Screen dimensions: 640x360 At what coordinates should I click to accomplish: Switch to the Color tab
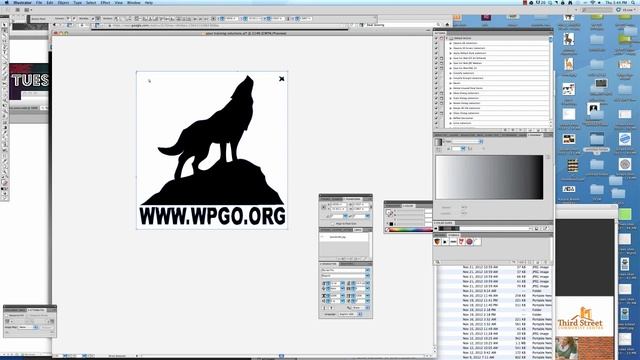point(409,206)
